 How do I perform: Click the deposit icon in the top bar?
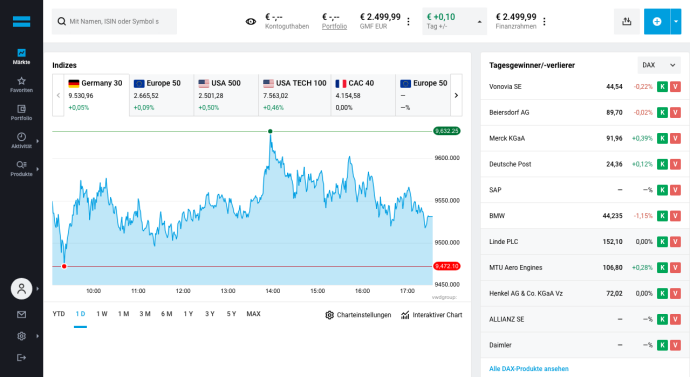(x=627, y=21)
